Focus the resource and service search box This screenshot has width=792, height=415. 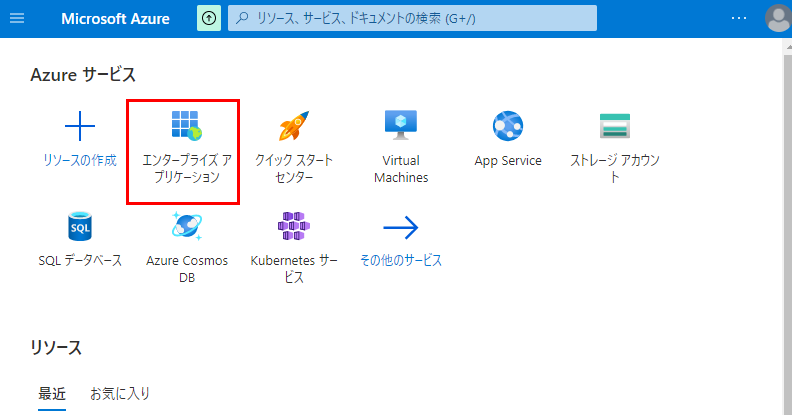pyautogui.click(x=412, y=19)
